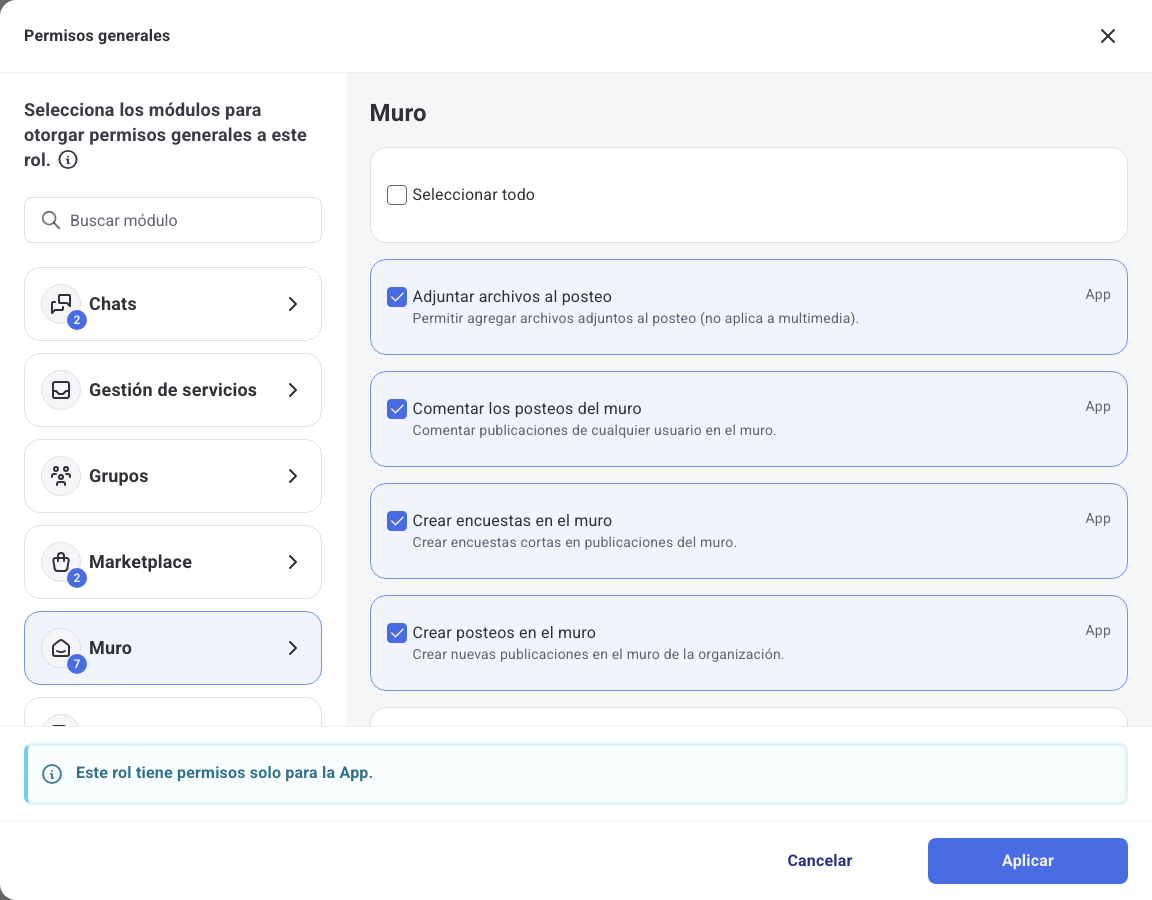Click the Chats module speech bubble icon
Image resolution: width=1152 pixels, height=900 pixels.
(61, 303)
